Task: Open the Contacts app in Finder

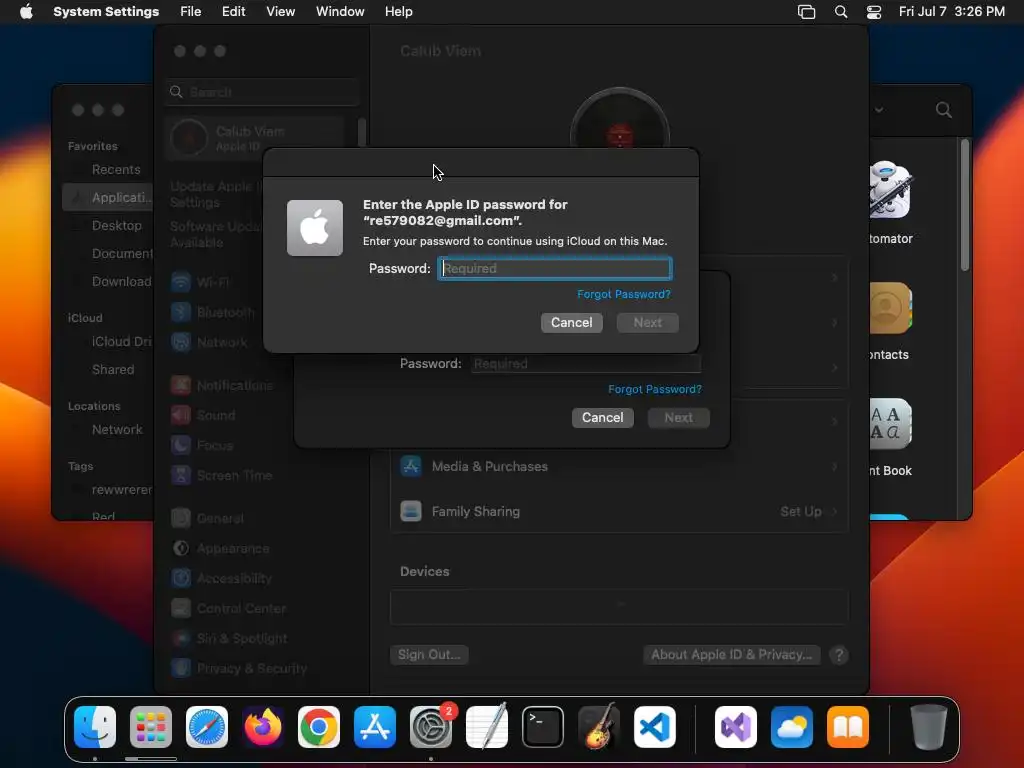Action: [890, 308]
